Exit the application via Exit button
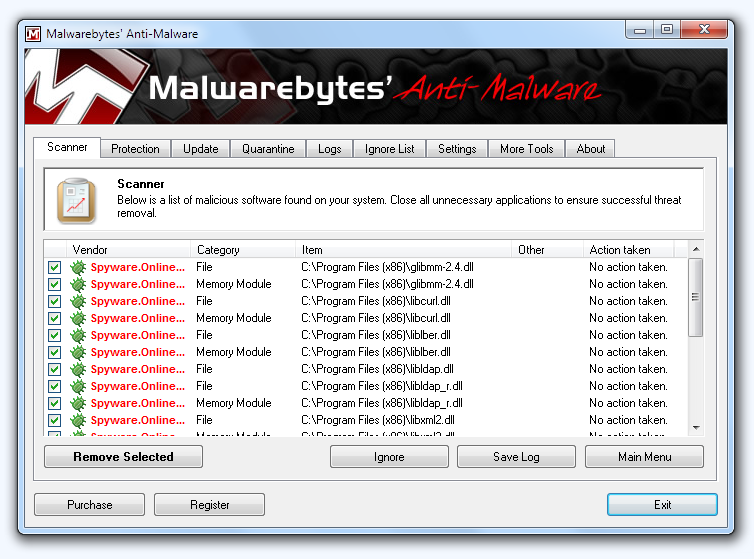 (662, 505)
